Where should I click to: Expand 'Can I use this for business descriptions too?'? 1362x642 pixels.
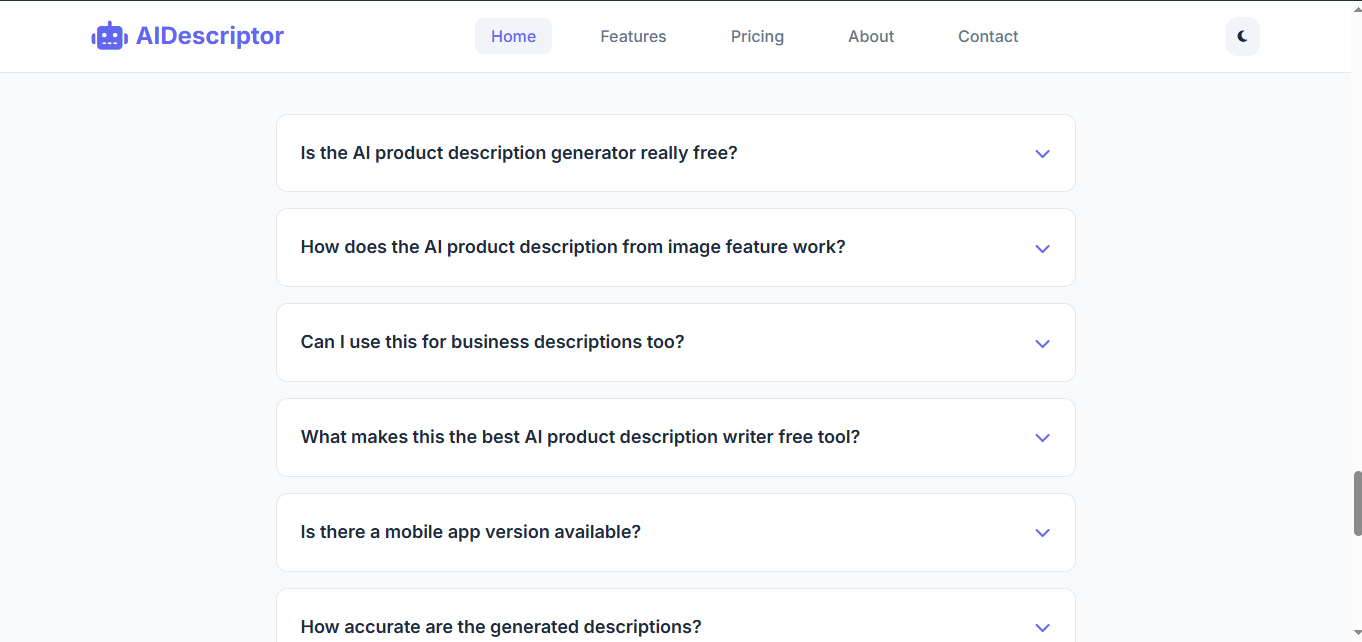[x=492, y=342]
